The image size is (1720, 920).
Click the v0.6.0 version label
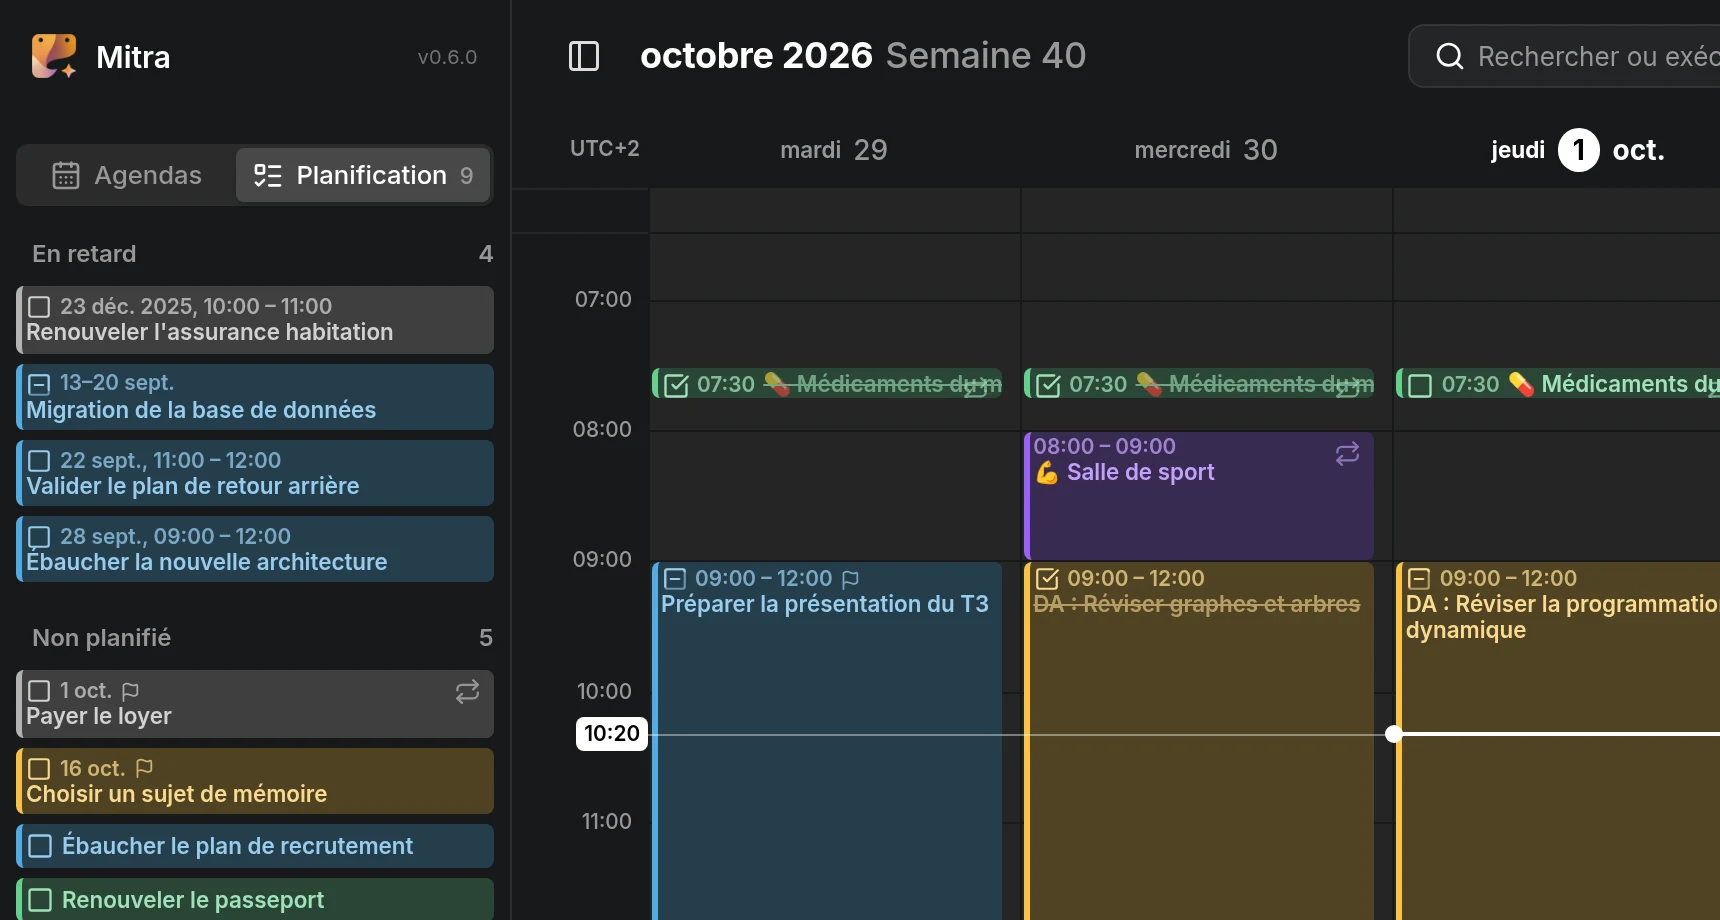pyautogui.click(x=447, y=57)
